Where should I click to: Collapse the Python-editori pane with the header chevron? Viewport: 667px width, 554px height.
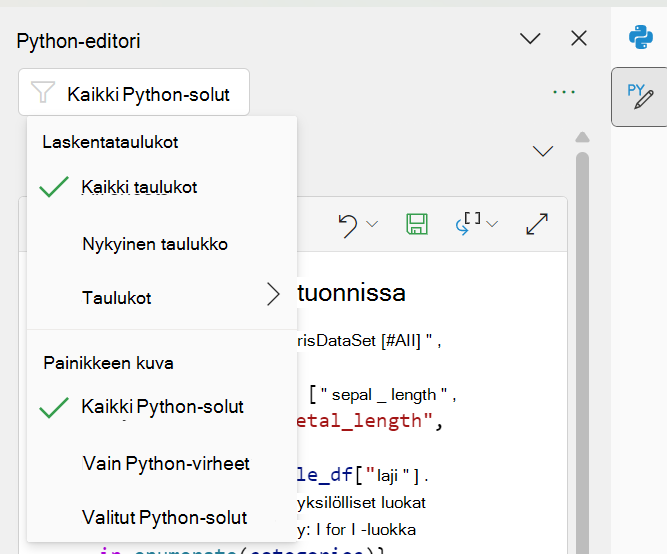click(530, 39)
